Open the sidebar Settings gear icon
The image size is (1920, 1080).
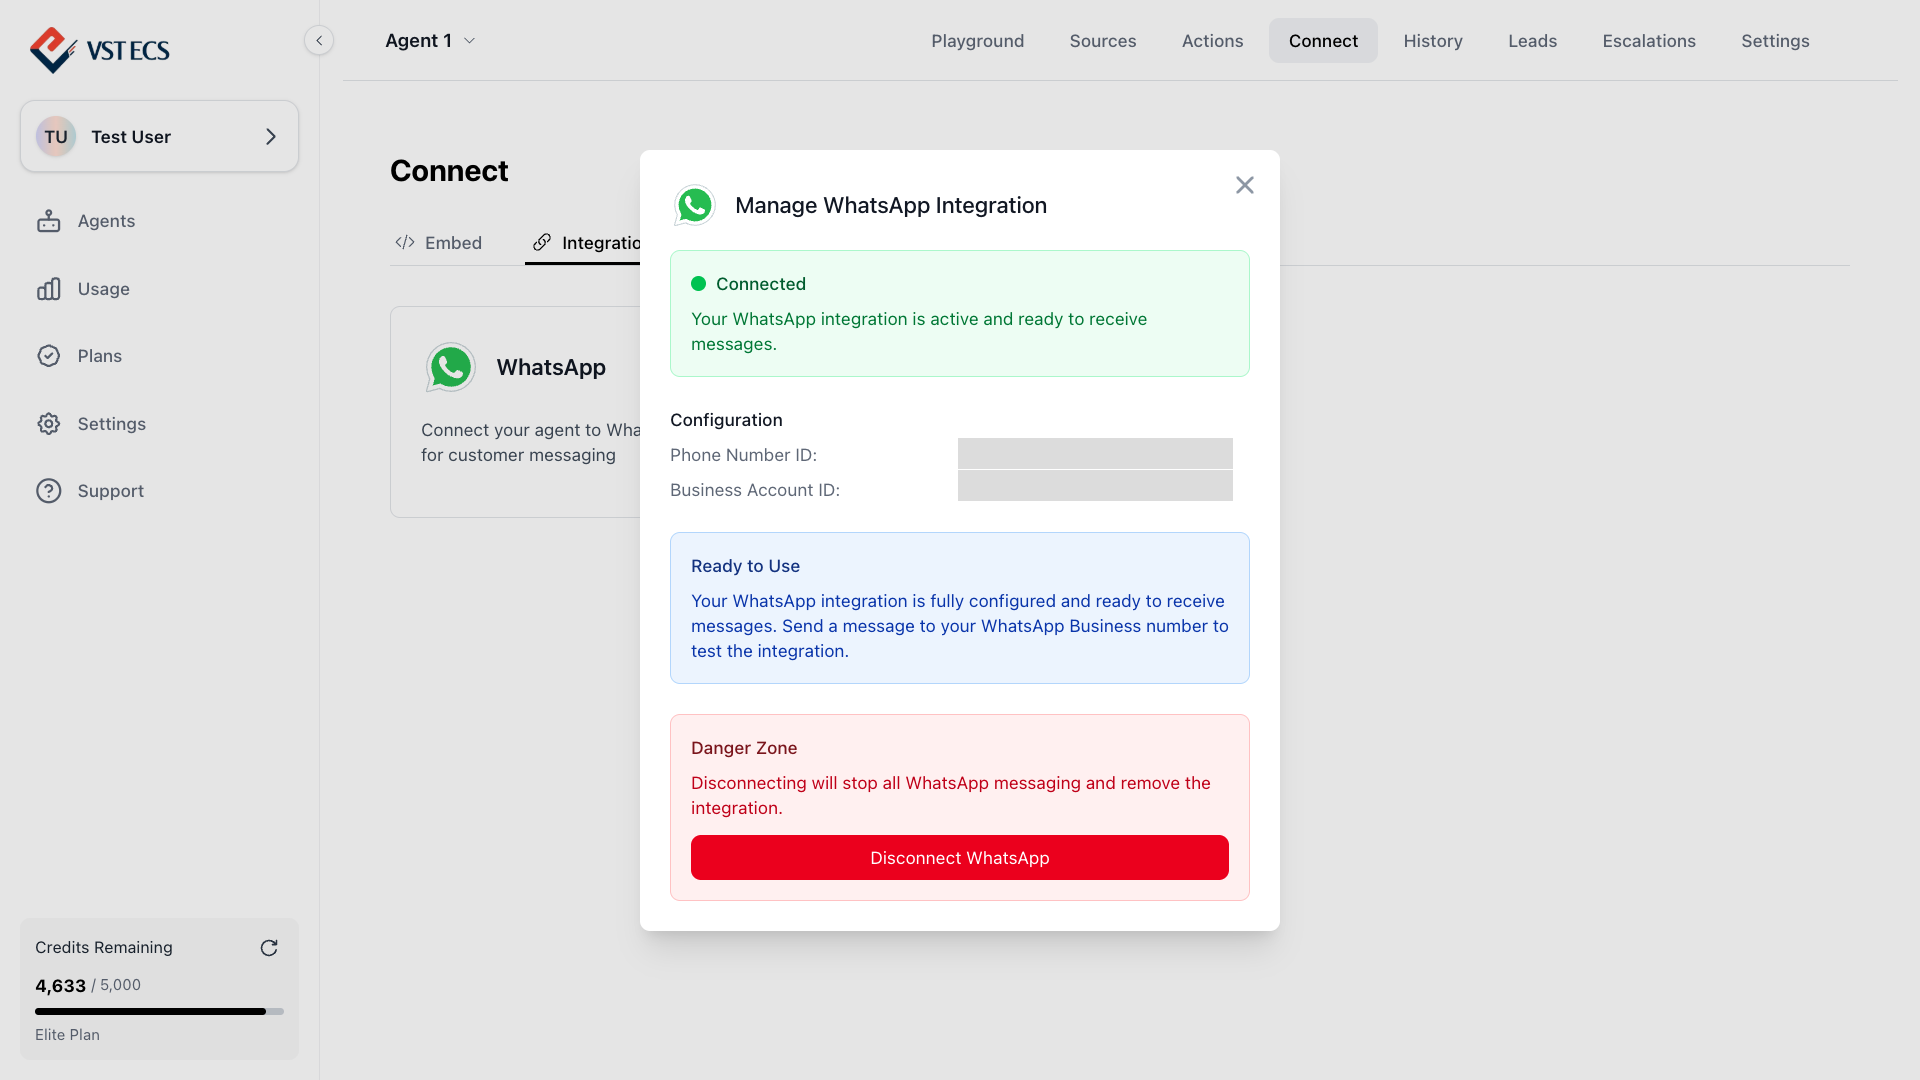point(49,424)
